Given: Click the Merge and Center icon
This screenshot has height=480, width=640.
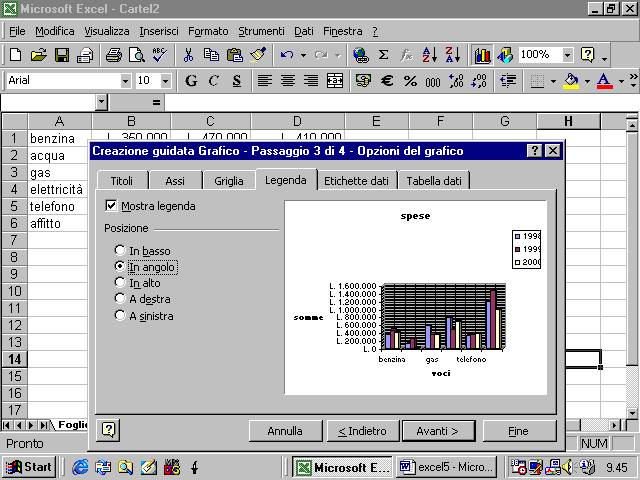Looking at the screenshot, I should (x=335, y=81).
